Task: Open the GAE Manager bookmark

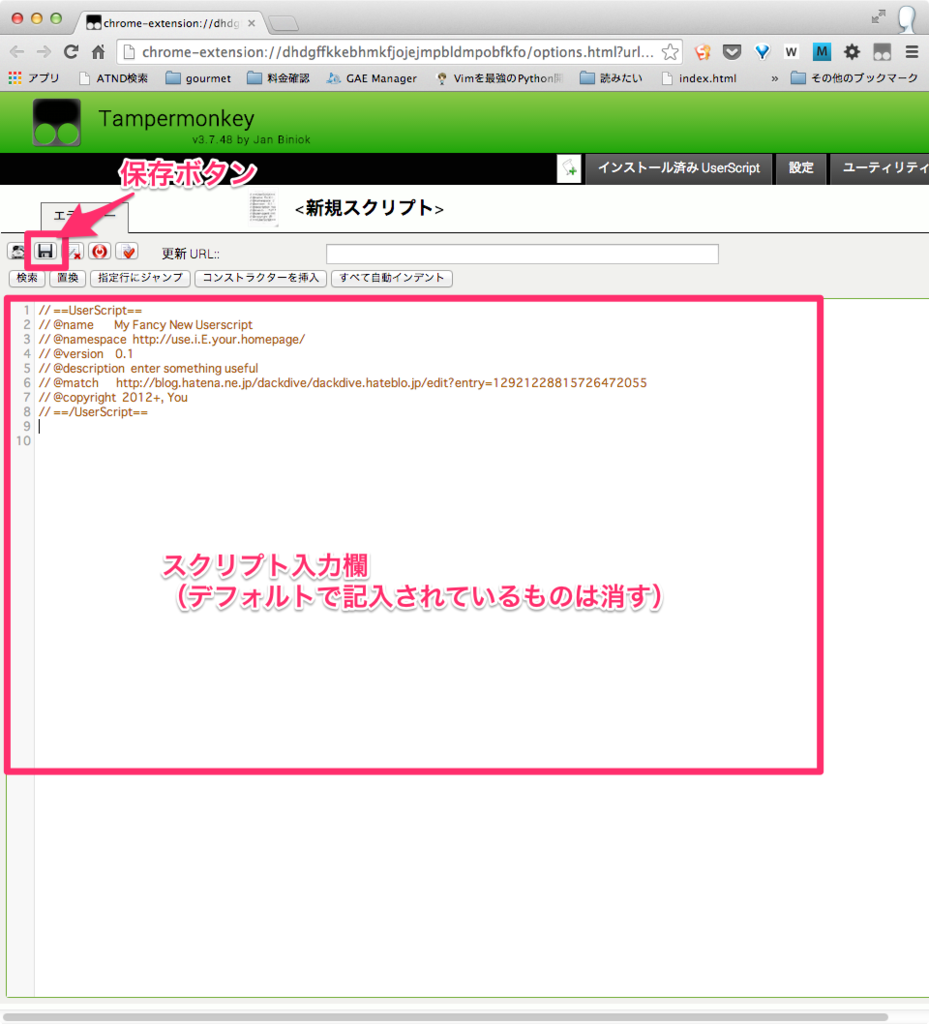Action: tap(371, 78)
